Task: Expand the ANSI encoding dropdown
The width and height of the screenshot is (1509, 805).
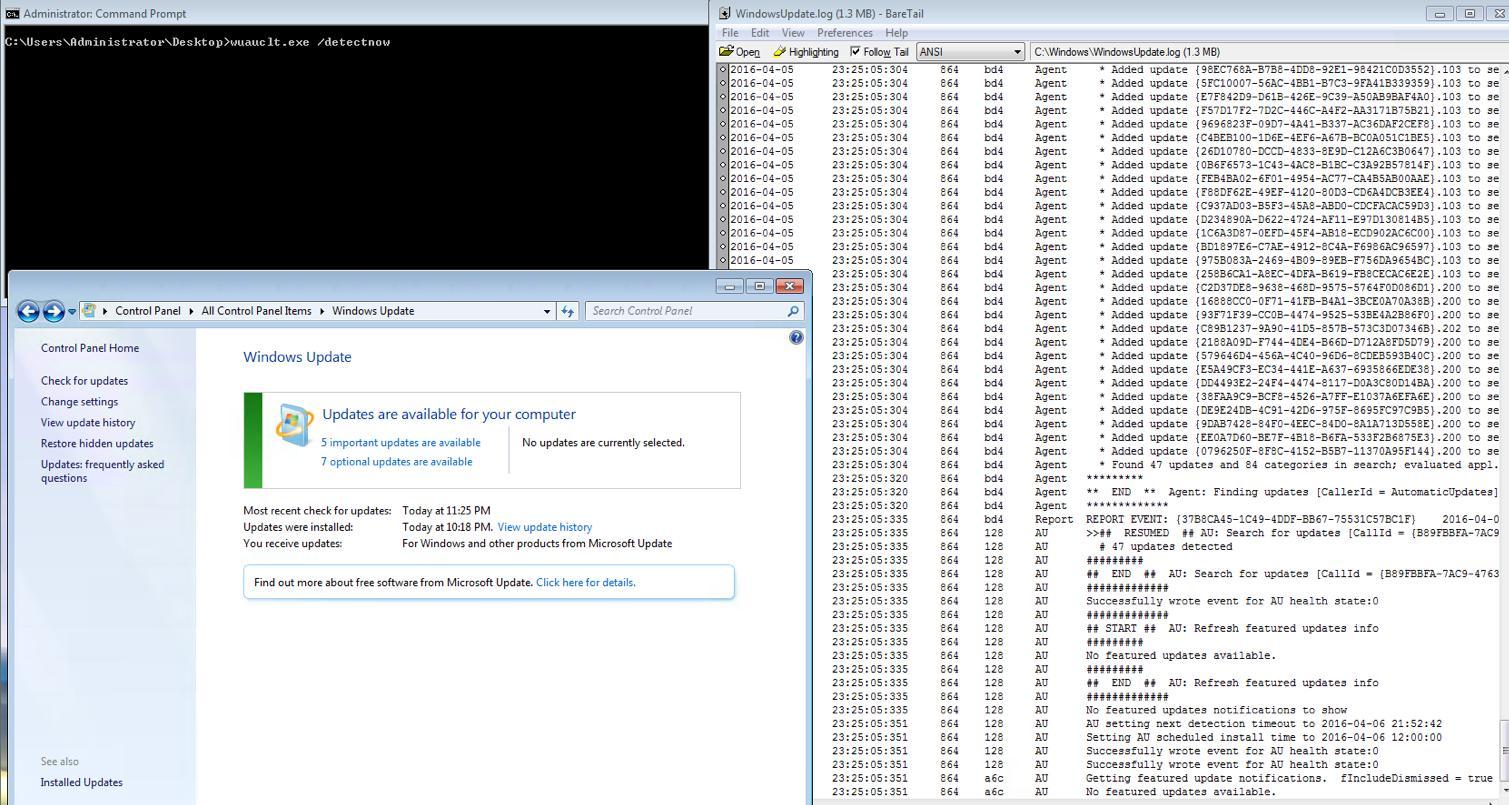Action: (x=1017, y=52)
